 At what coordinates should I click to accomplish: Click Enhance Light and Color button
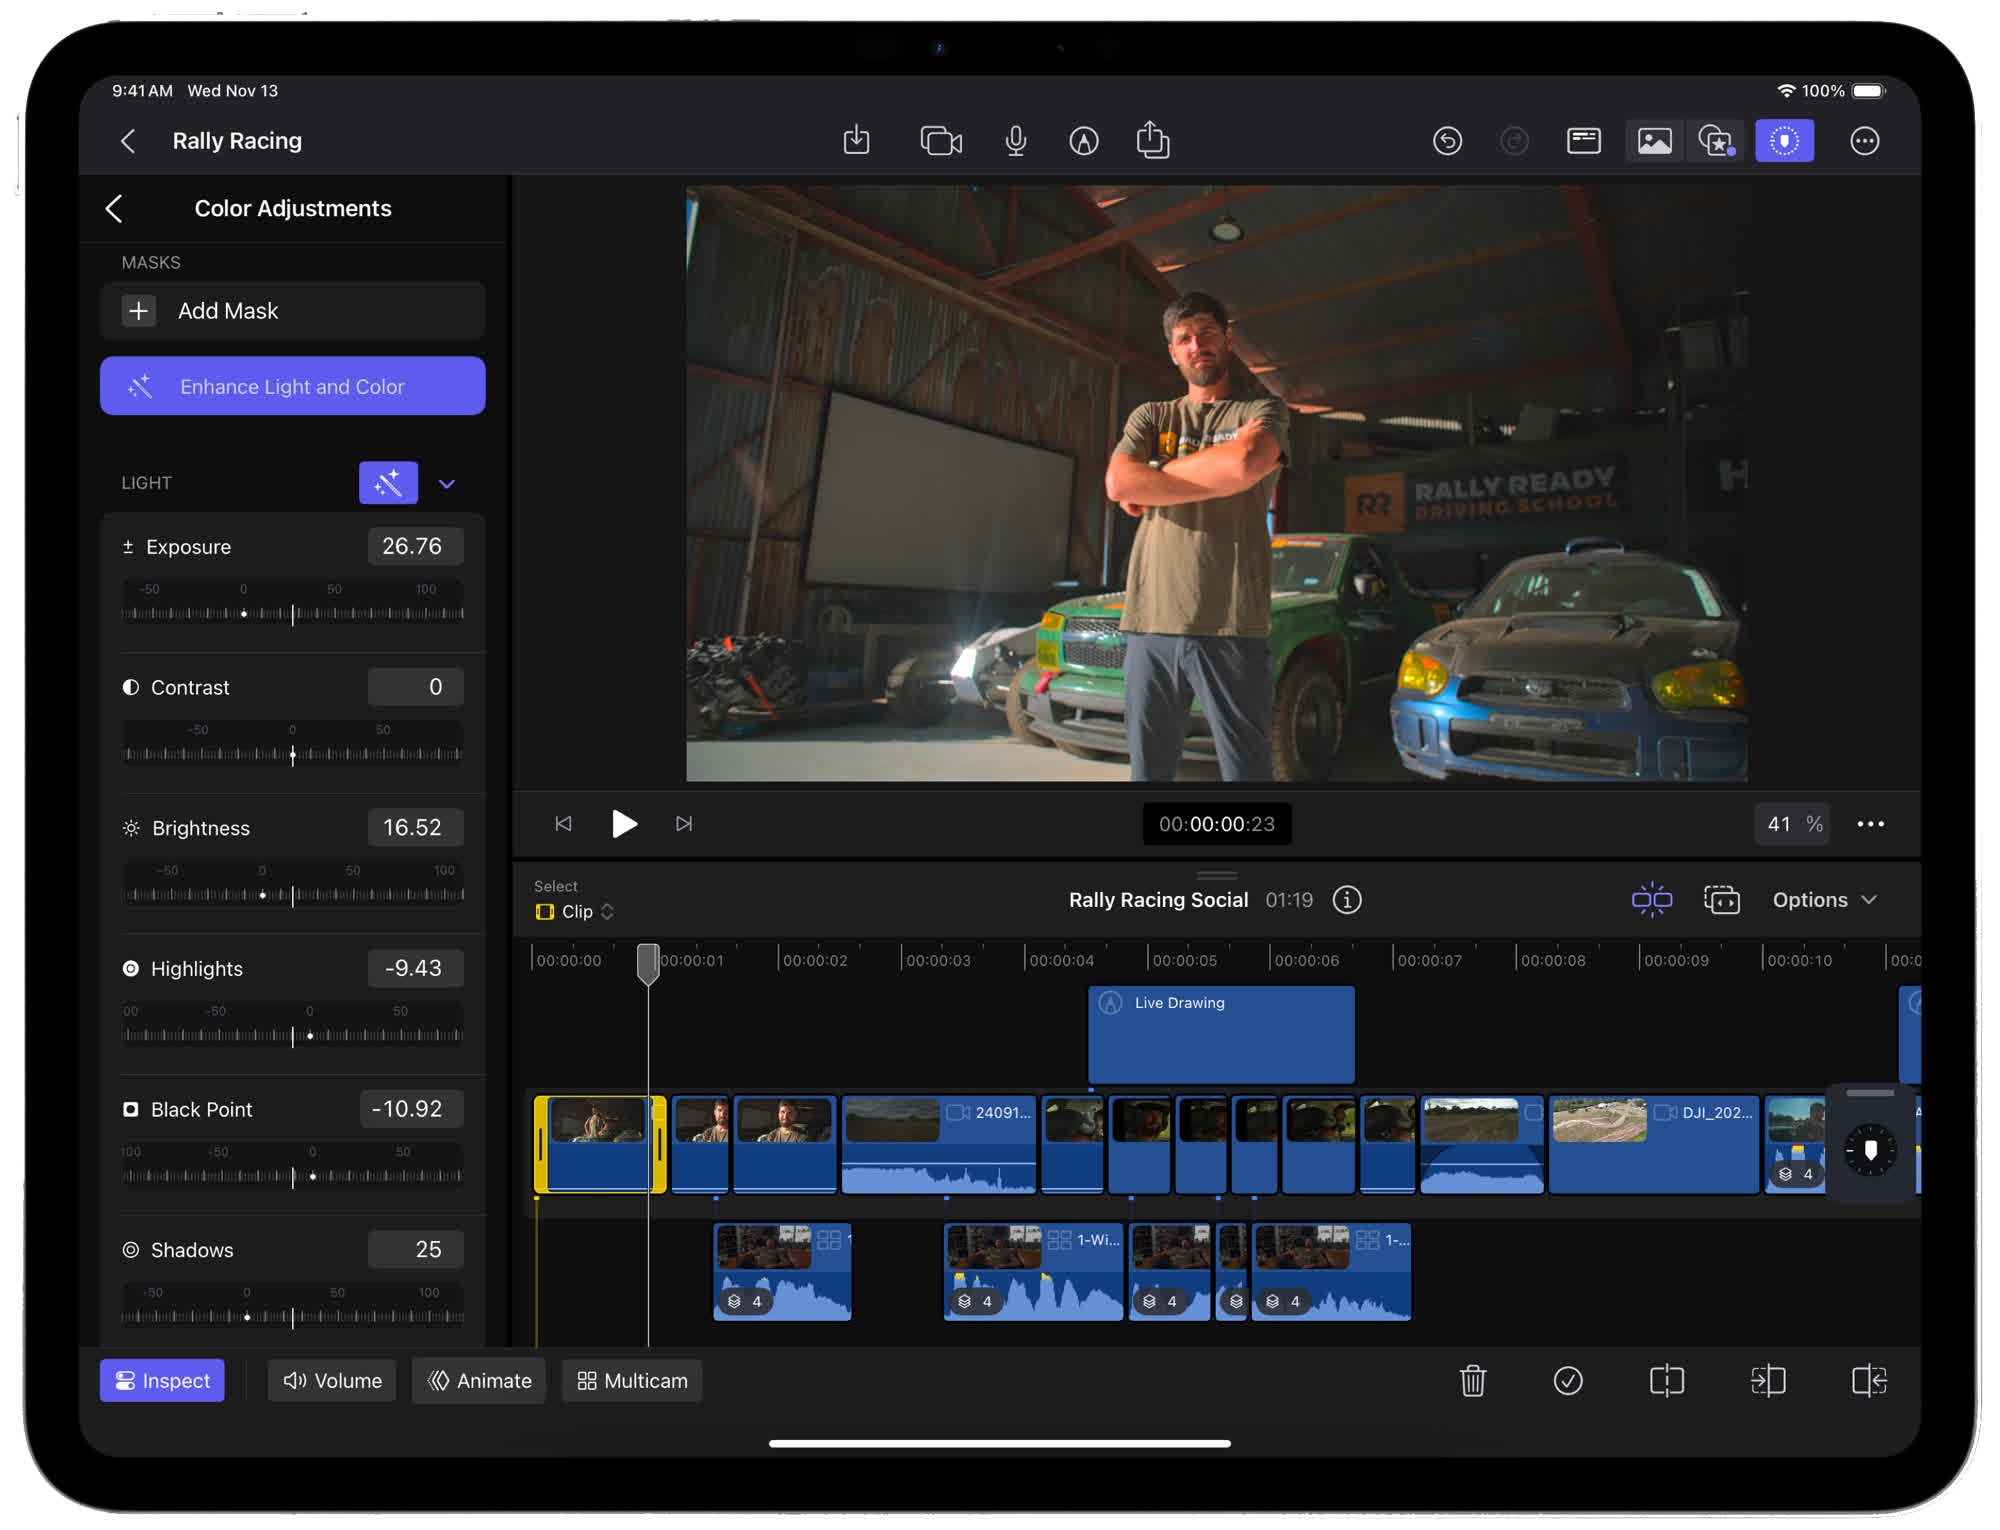[x=292, y=386]
